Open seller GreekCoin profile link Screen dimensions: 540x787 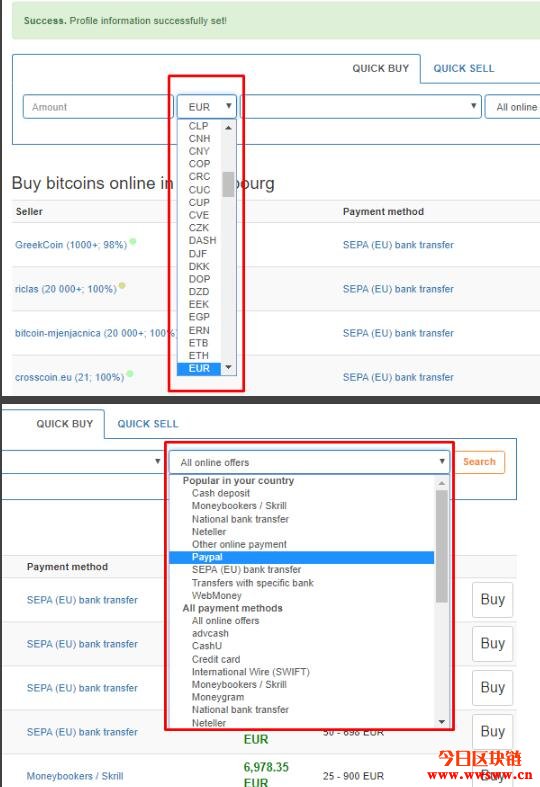click(71, 245)
